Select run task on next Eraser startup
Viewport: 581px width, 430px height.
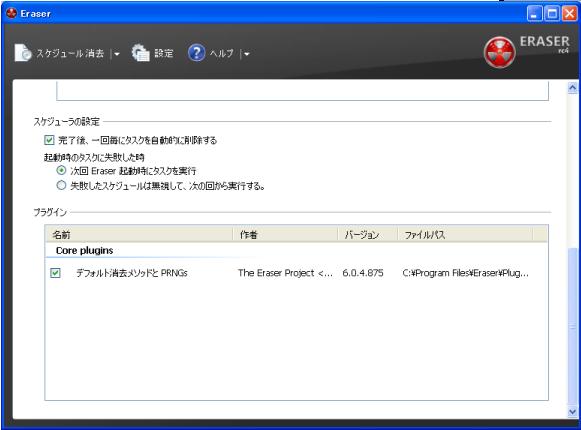tap(61, 171)
